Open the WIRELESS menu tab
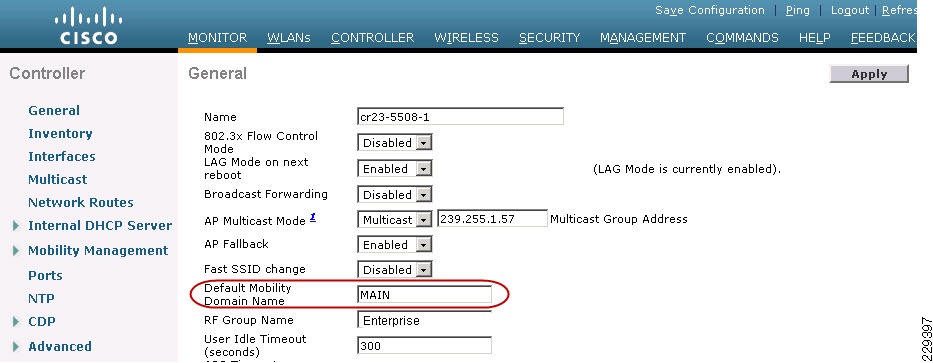 point(466,37)
